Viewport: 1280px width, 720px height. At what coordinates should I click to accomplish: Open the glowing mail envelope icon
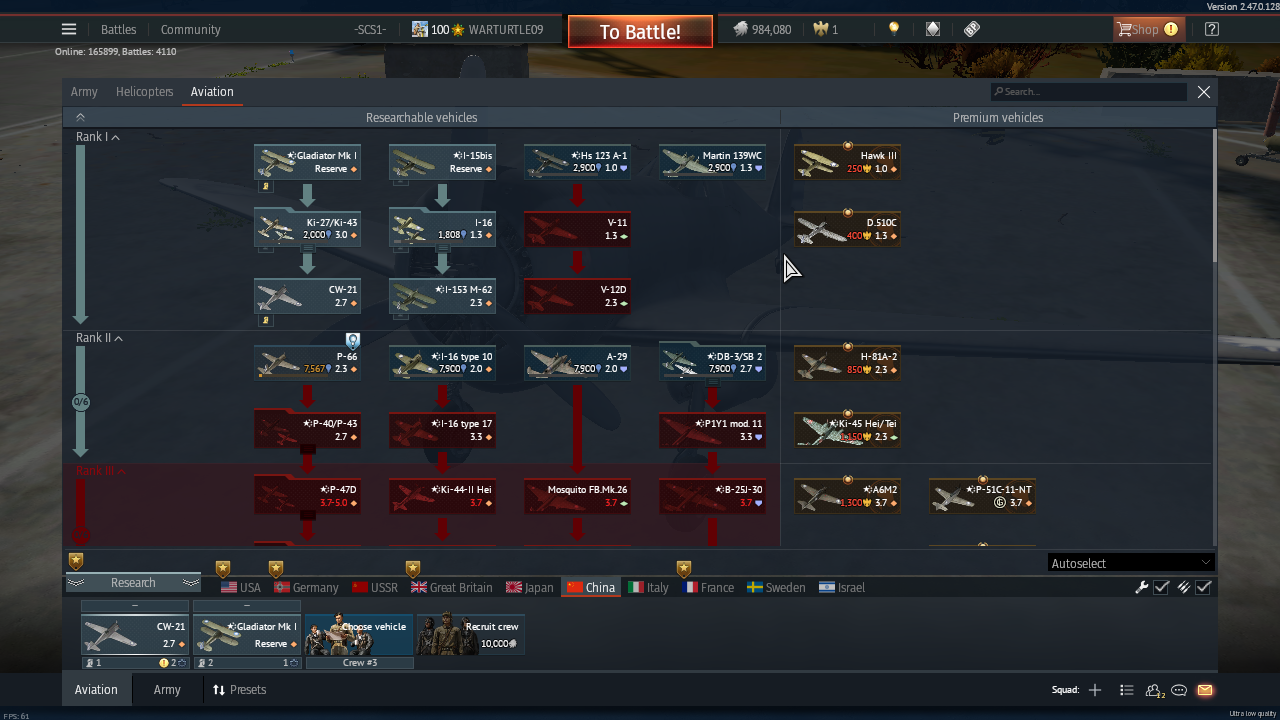coord(1205,690)
